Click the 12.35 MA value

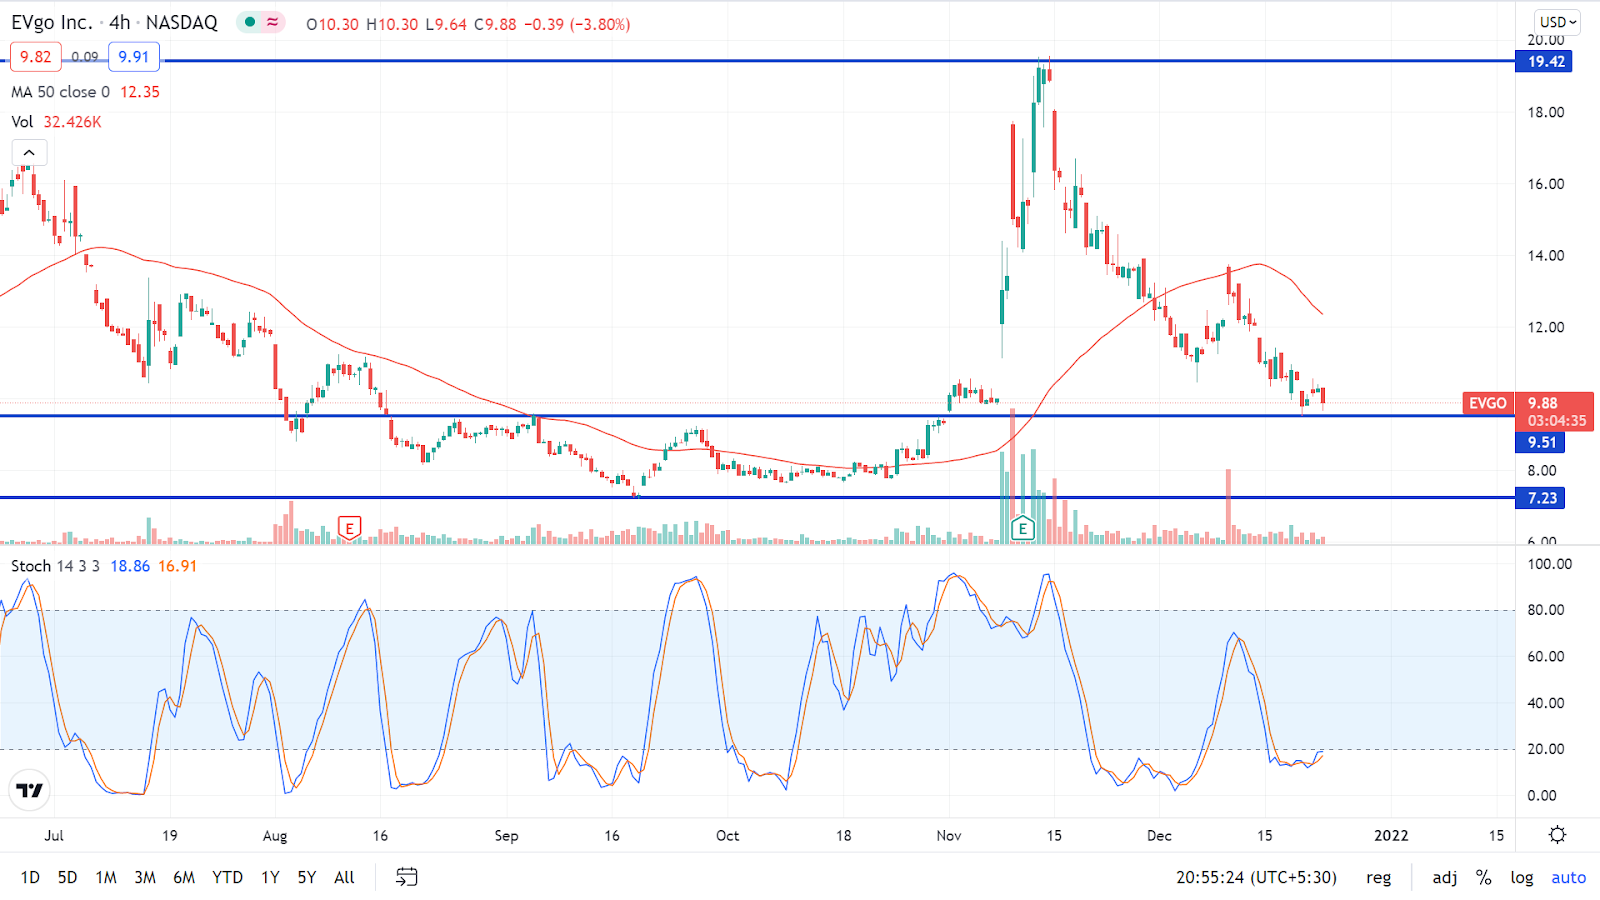point(140,92)
